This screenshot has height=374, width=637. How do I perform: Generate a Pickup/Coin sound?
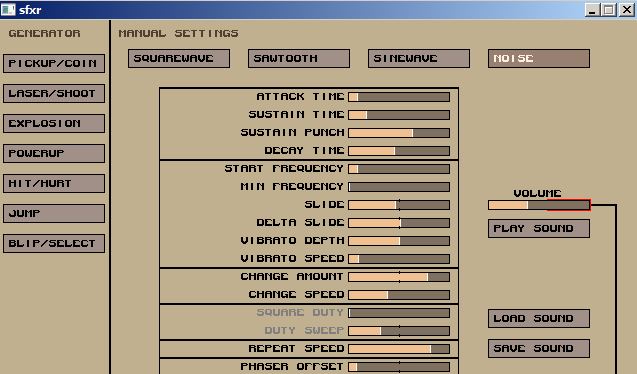point(54,63)
